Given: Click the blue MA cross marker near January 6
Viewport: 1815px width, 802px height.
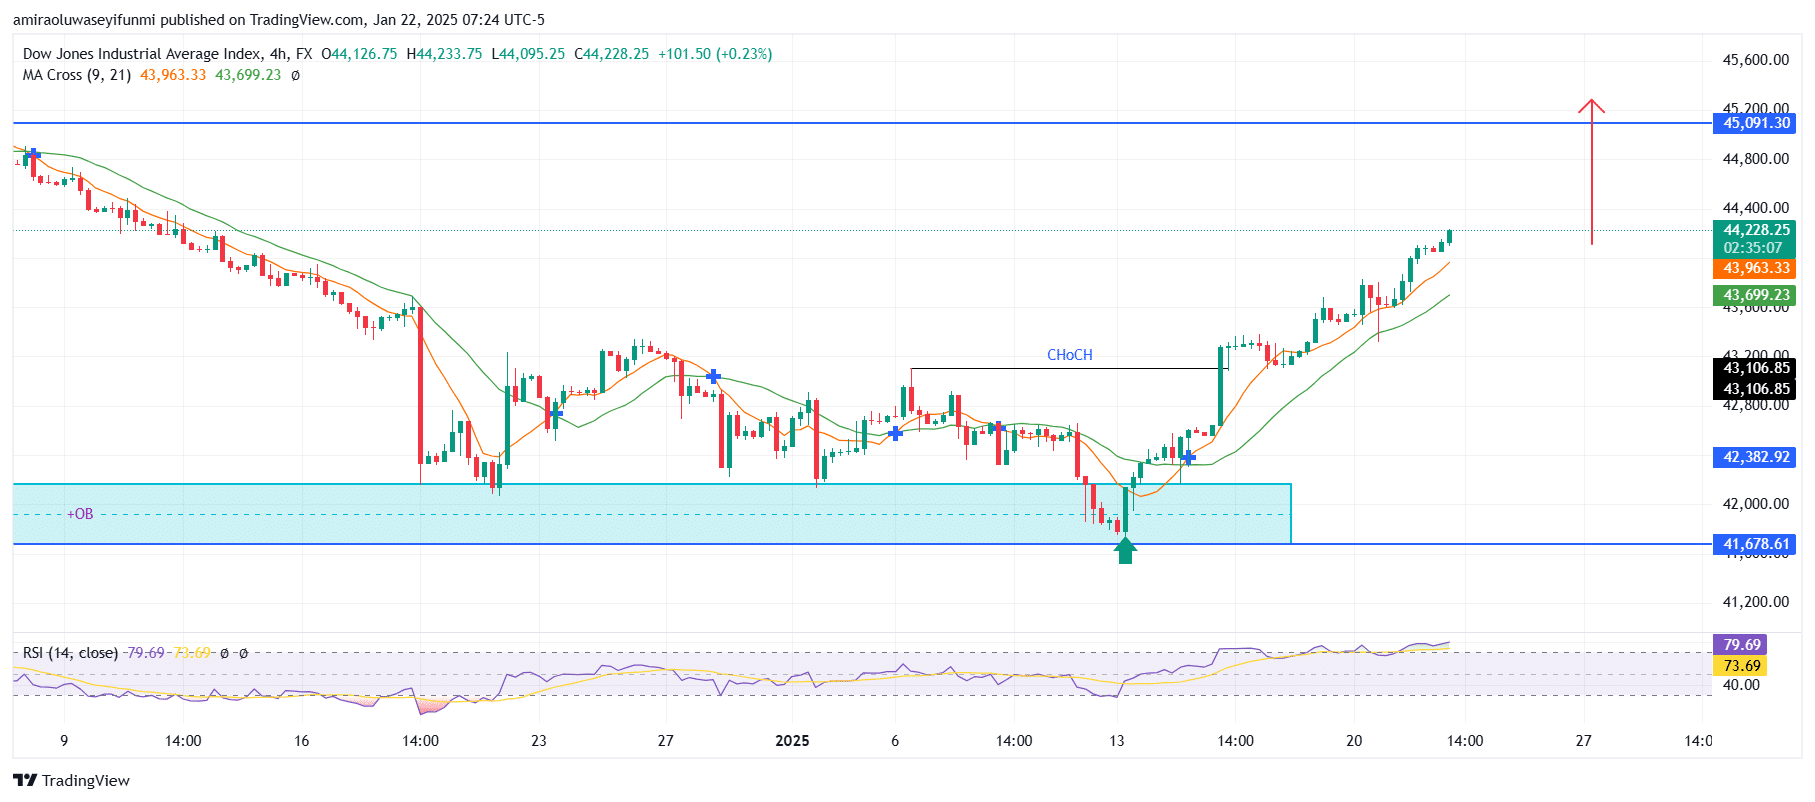Looking at the screenshot, I should coord(895,433).
